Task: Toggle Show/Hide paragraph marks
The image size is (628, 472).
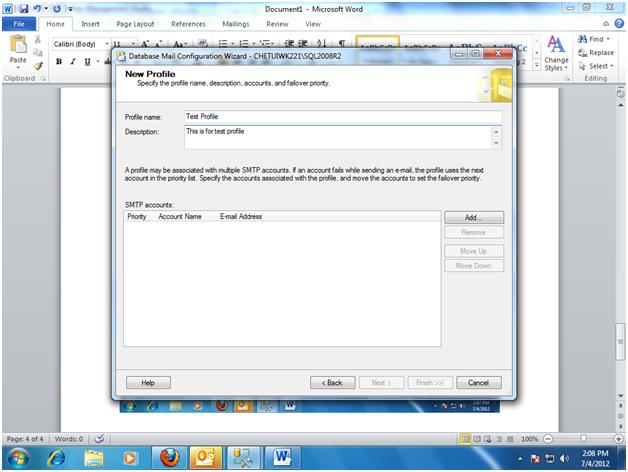Action: [x=342, y=43]
